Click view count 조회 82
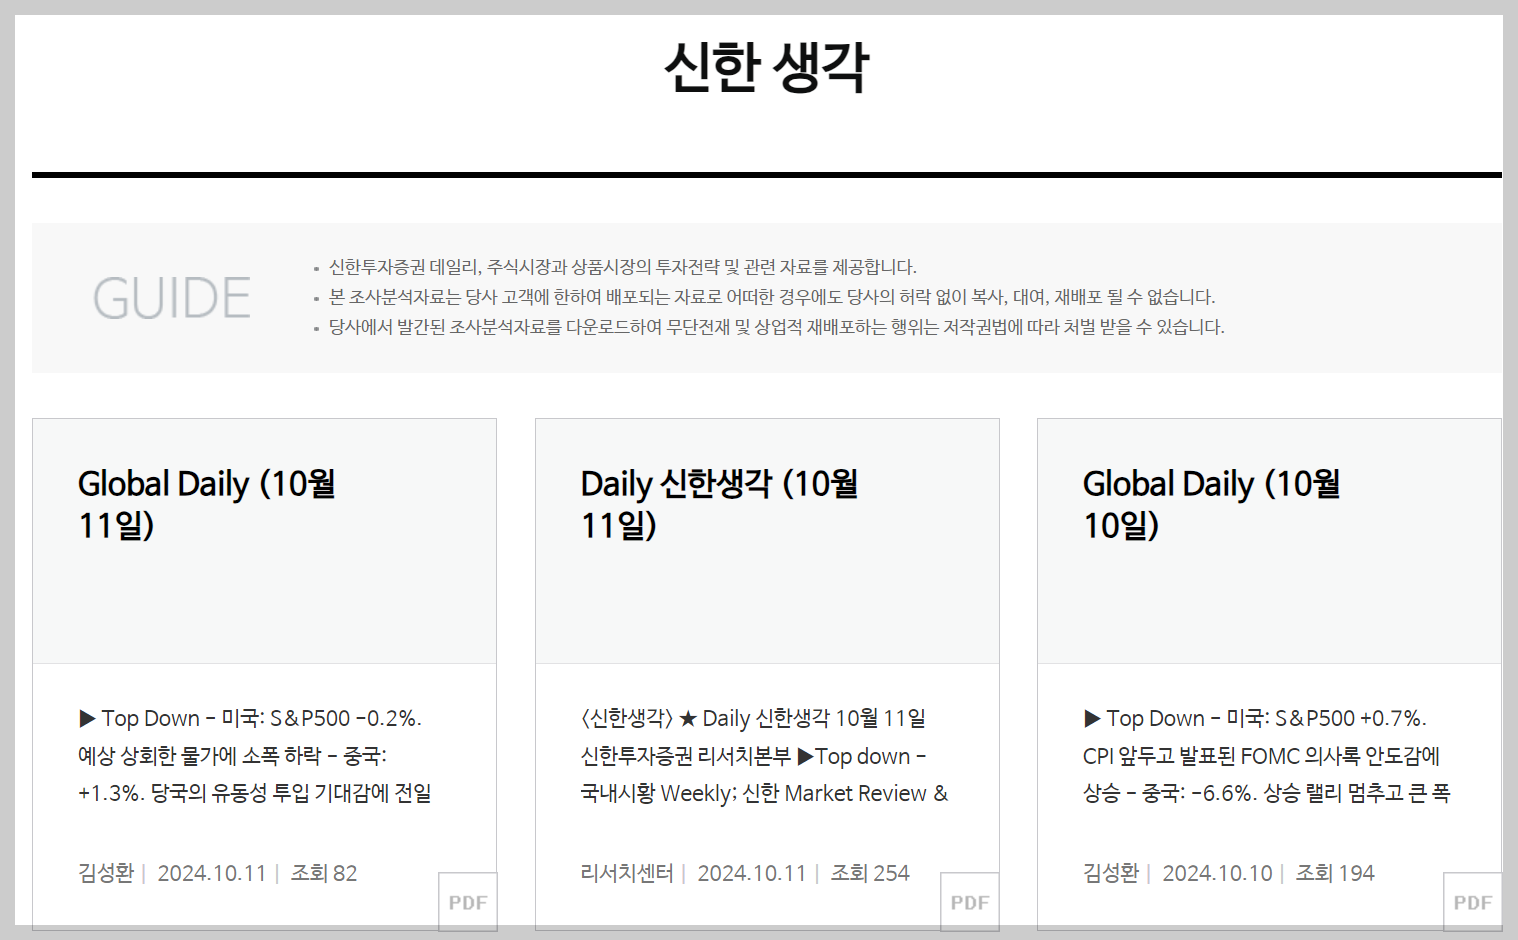Screen dimensions: 1518x940 324,873
